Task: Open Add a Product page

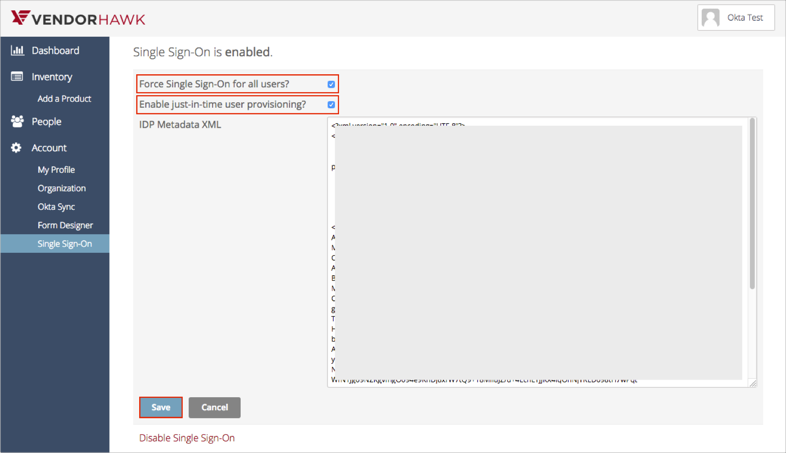Action: pyautogui.click(x=64, y=99)
